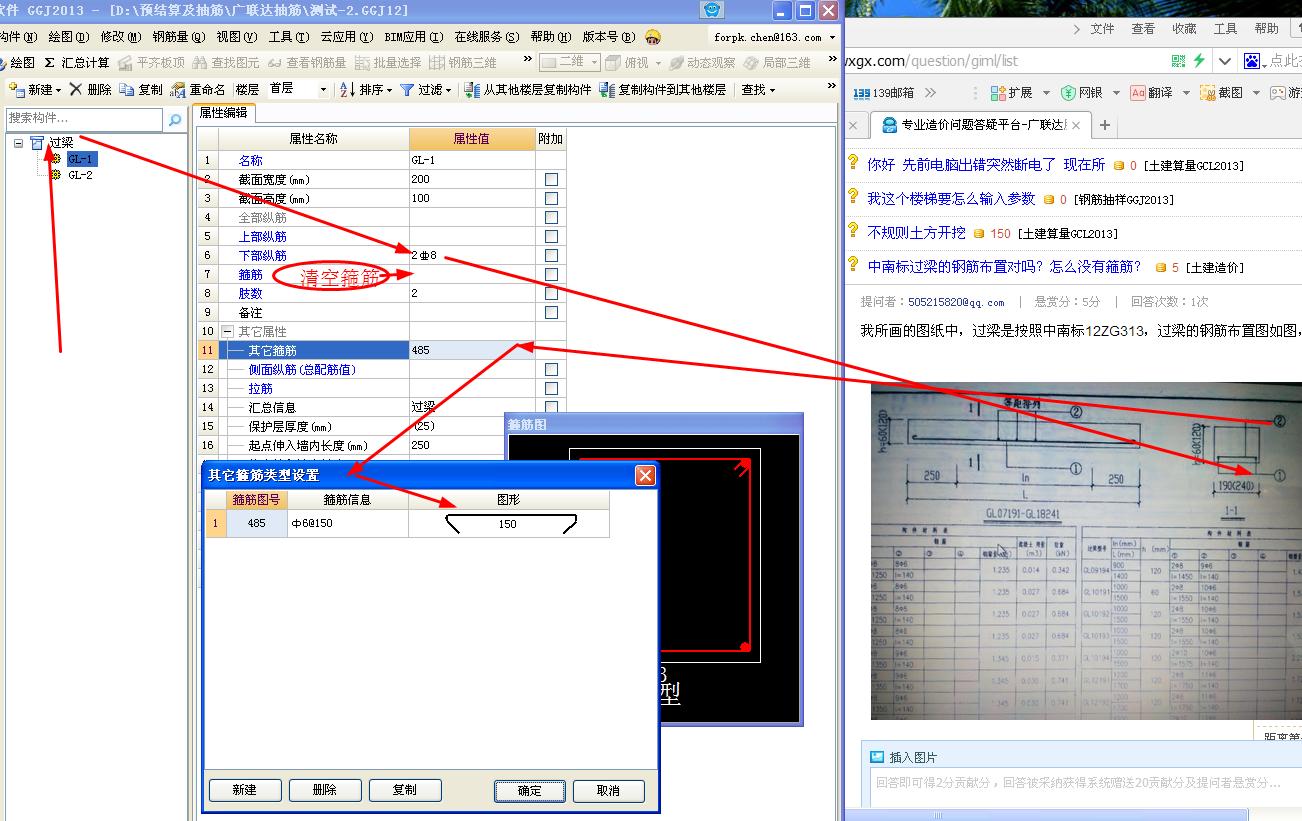Click the search magnifier in component panel
This screenshot has height=821, width=1302.
[x=175, y=119]
